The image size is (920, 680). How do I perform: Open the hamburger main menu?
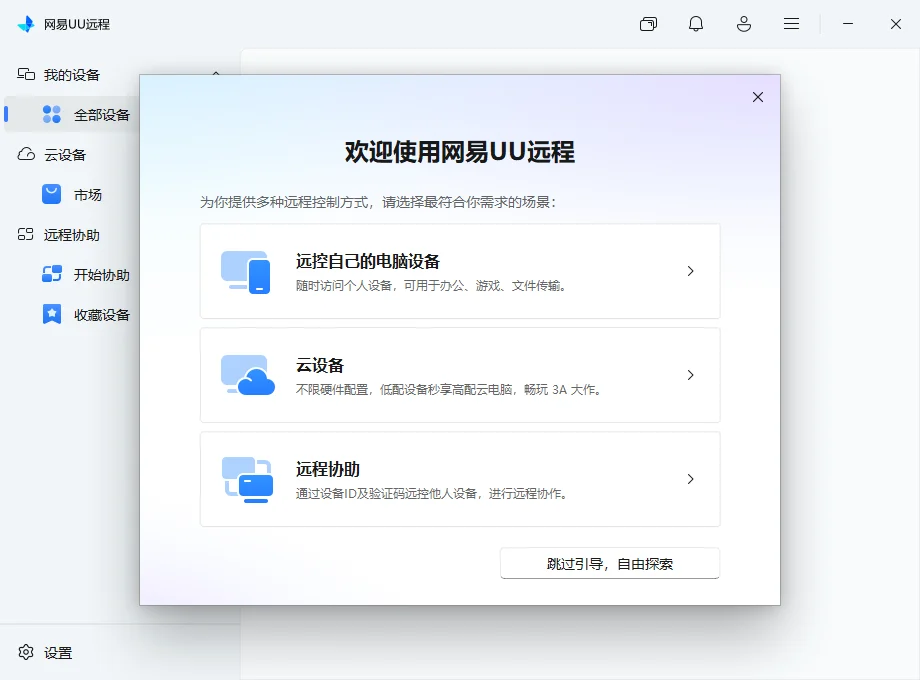(792, 24)
